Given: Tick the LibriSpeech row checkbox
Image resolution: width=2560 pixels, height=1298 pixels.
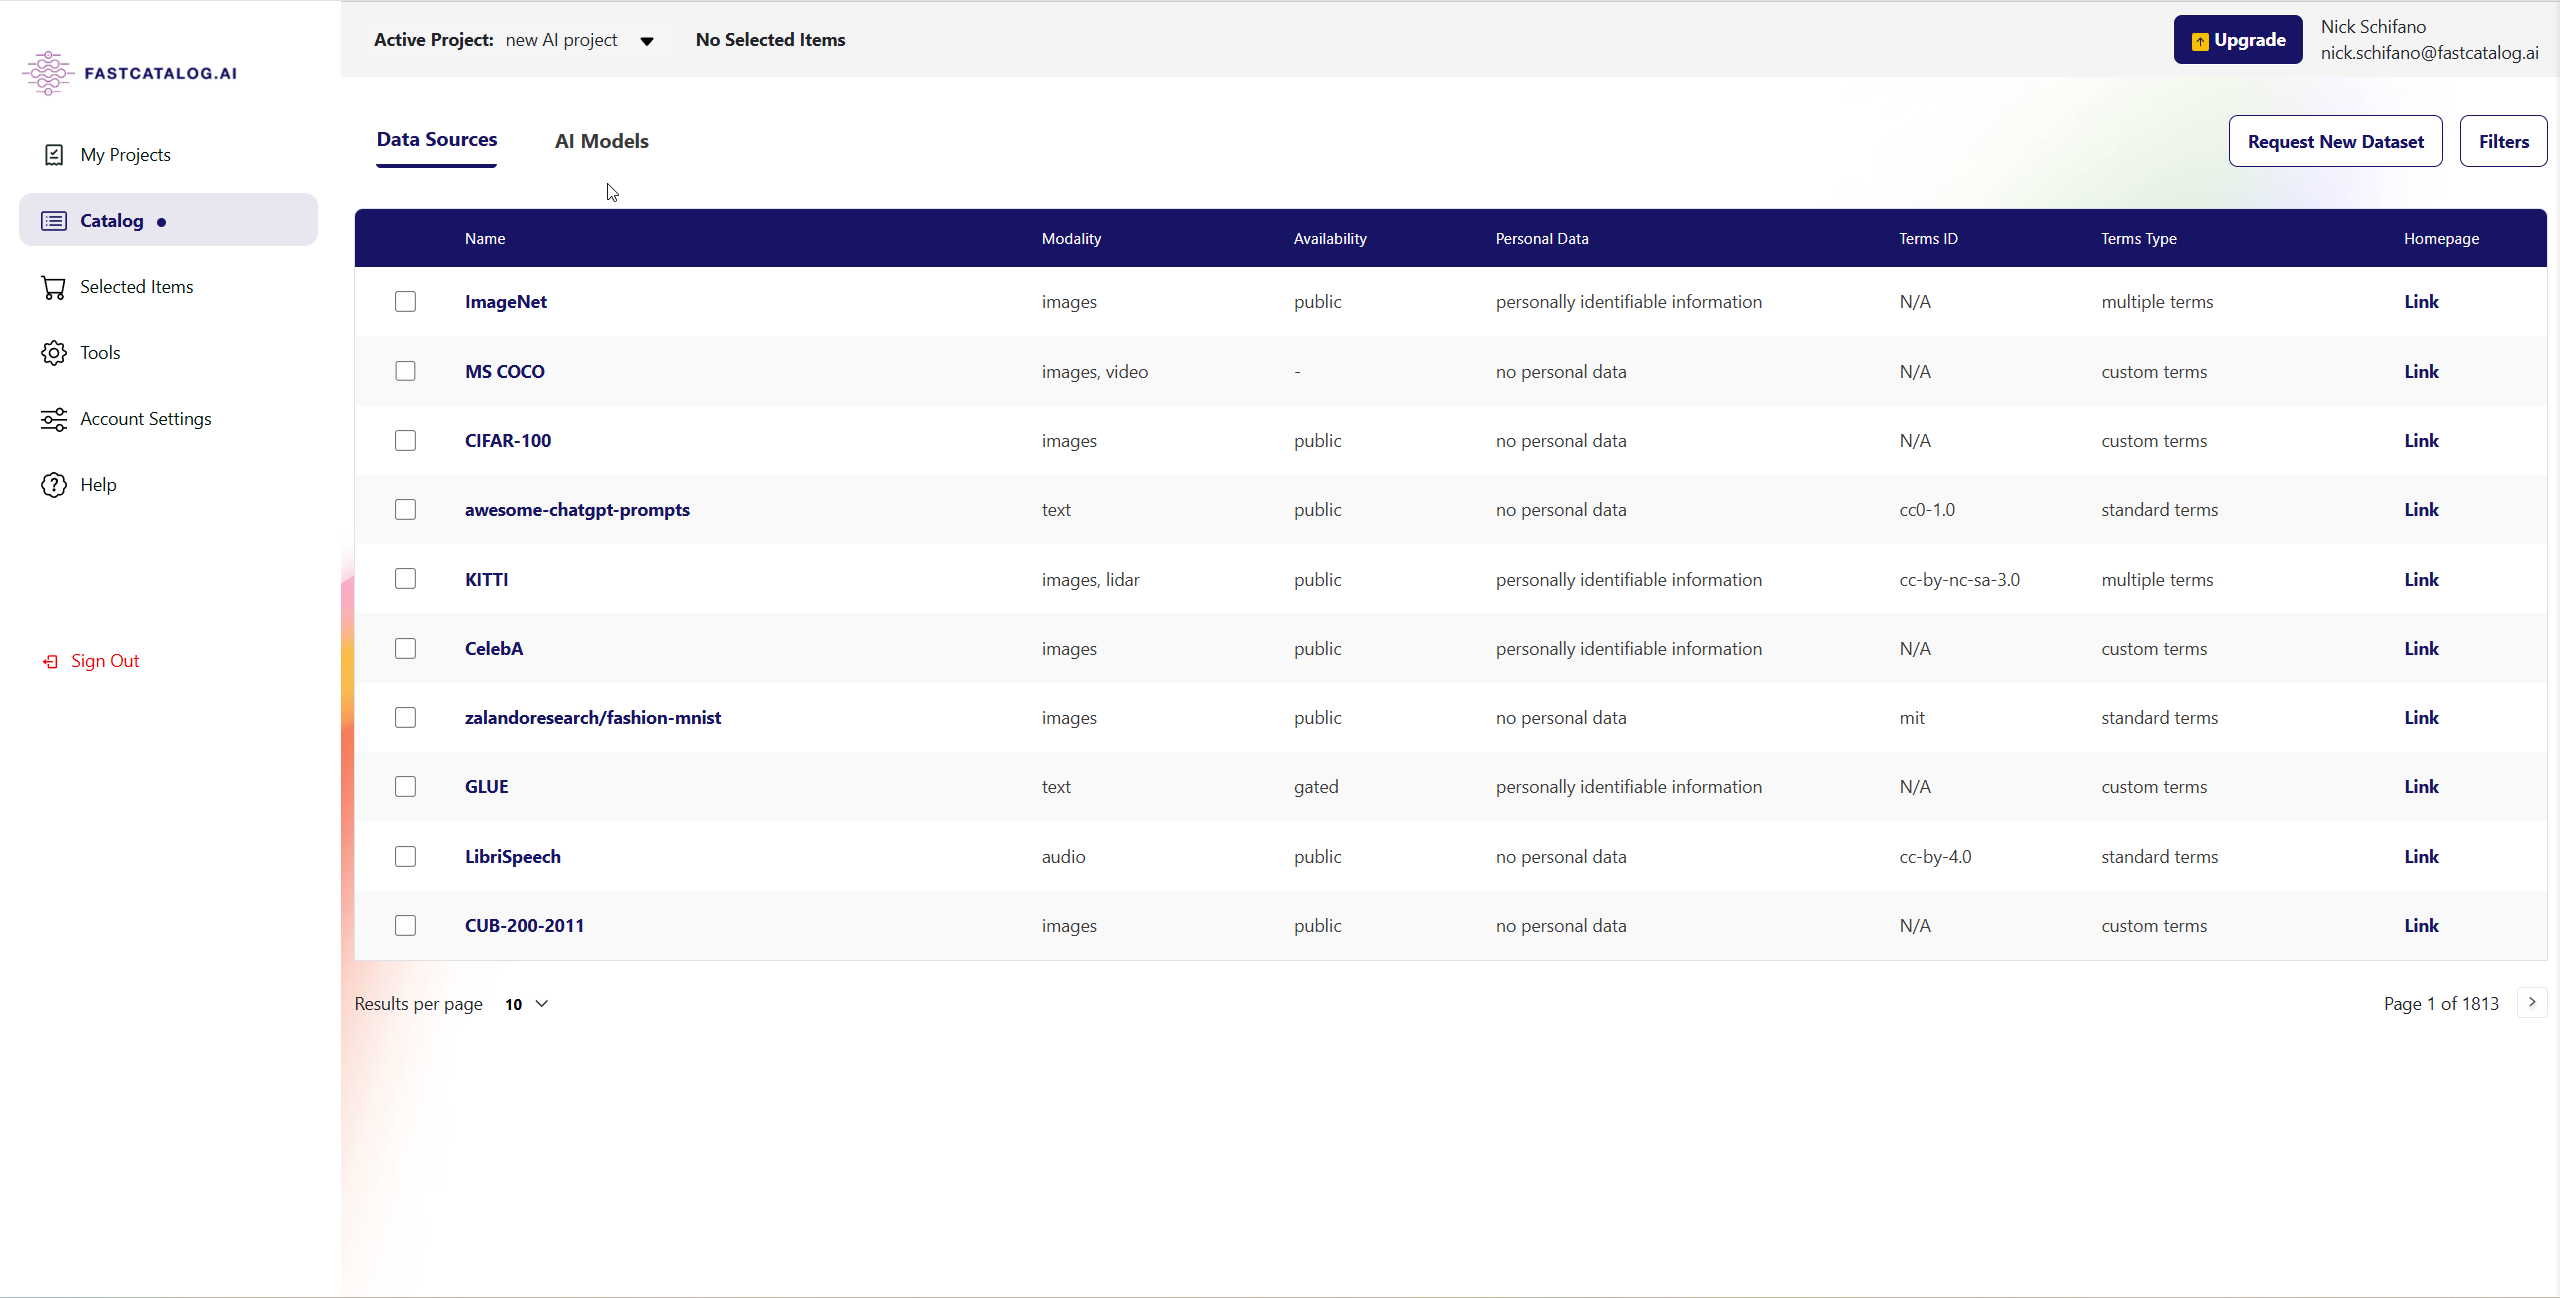Looking at the screenshot, I should [405, 856].
